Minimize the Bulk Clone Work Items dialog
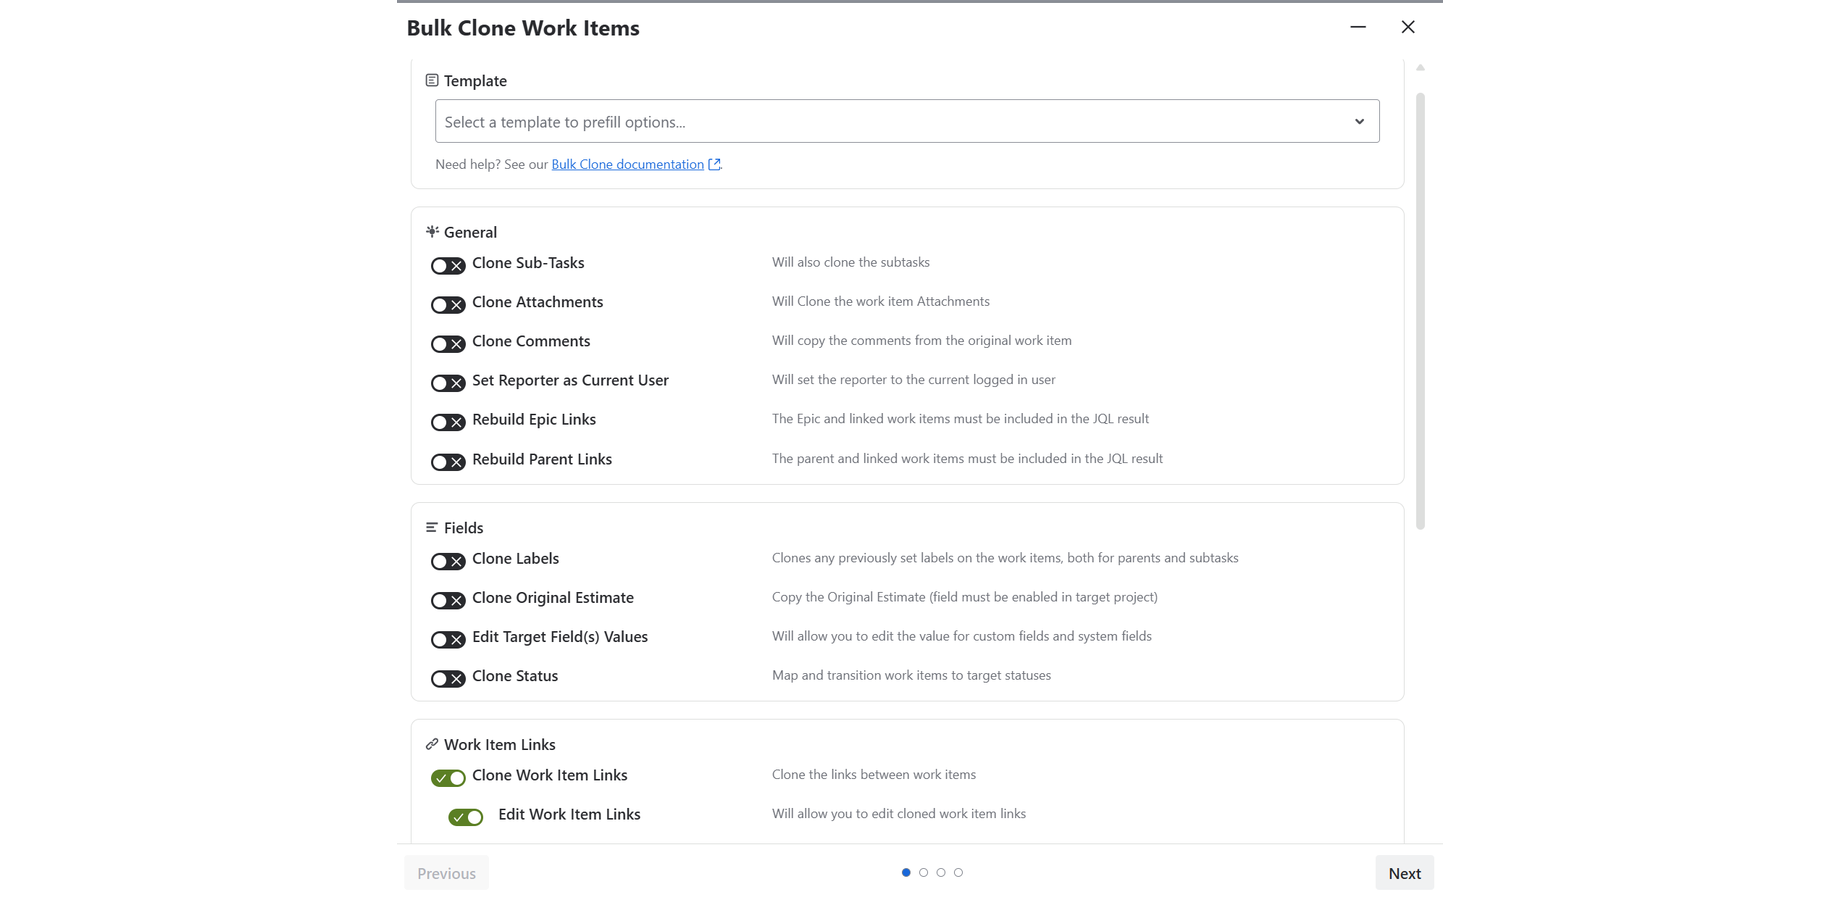1840x900 pixels. pyautogui.click(x=1357, y=27)
